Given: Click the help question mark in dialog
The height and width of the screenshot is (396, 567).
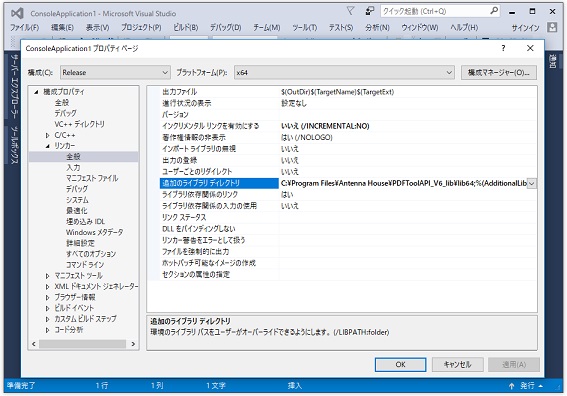Looking at the screenshot, I should pos(503,48).
